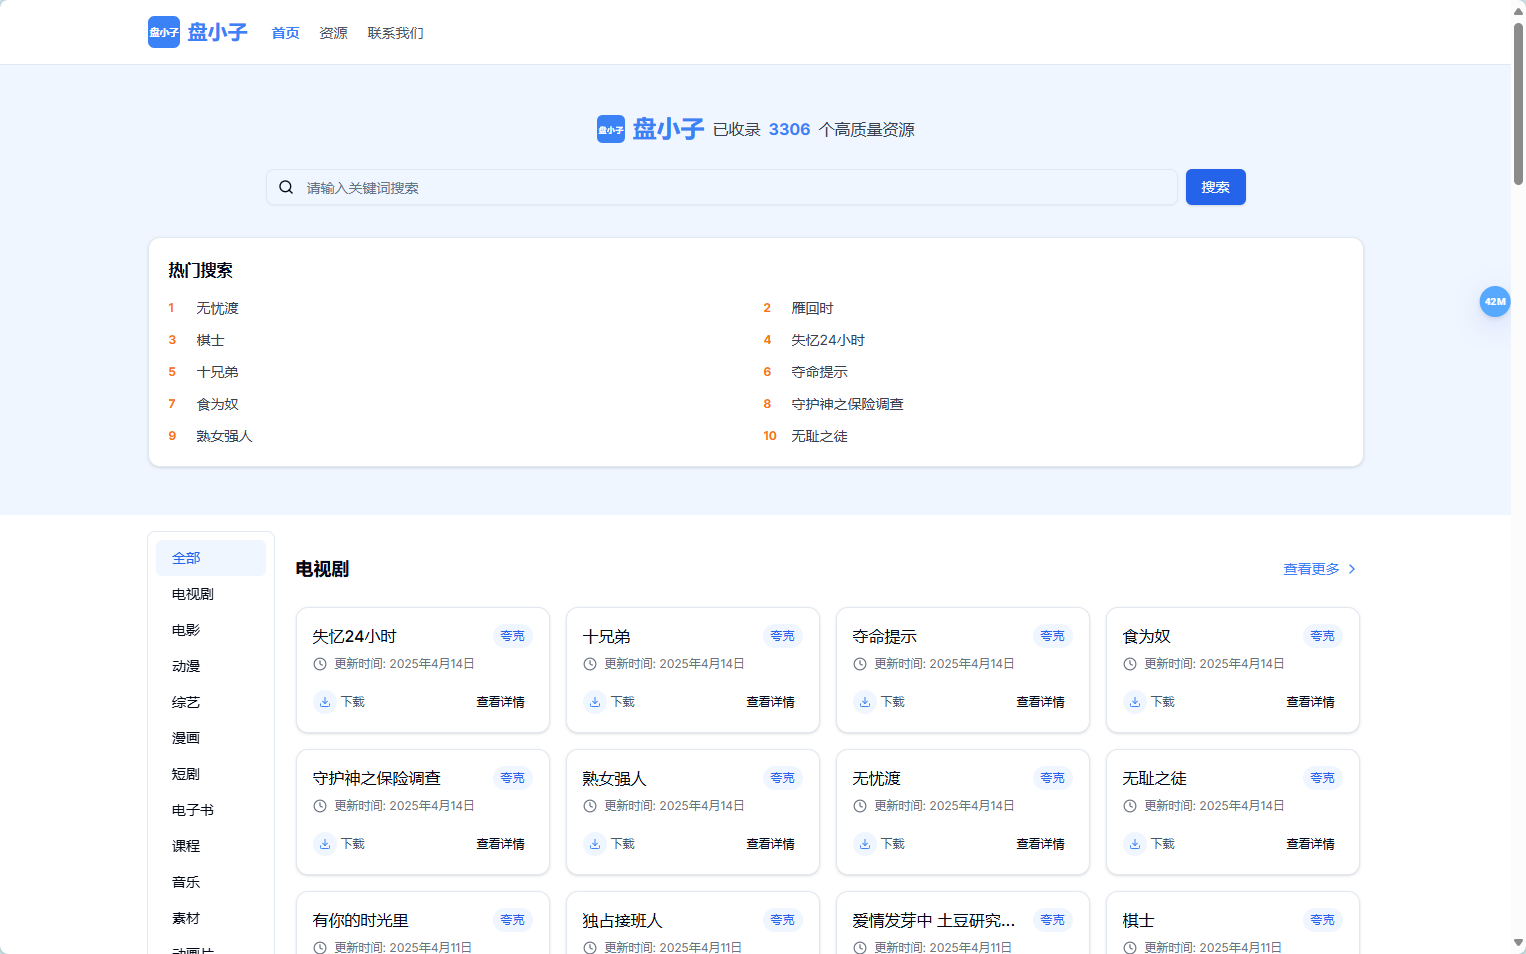The image size is (1526, 954).
Task: Click 查看详情 on 守护神之保险调查 card
Action: pos(501,844)
